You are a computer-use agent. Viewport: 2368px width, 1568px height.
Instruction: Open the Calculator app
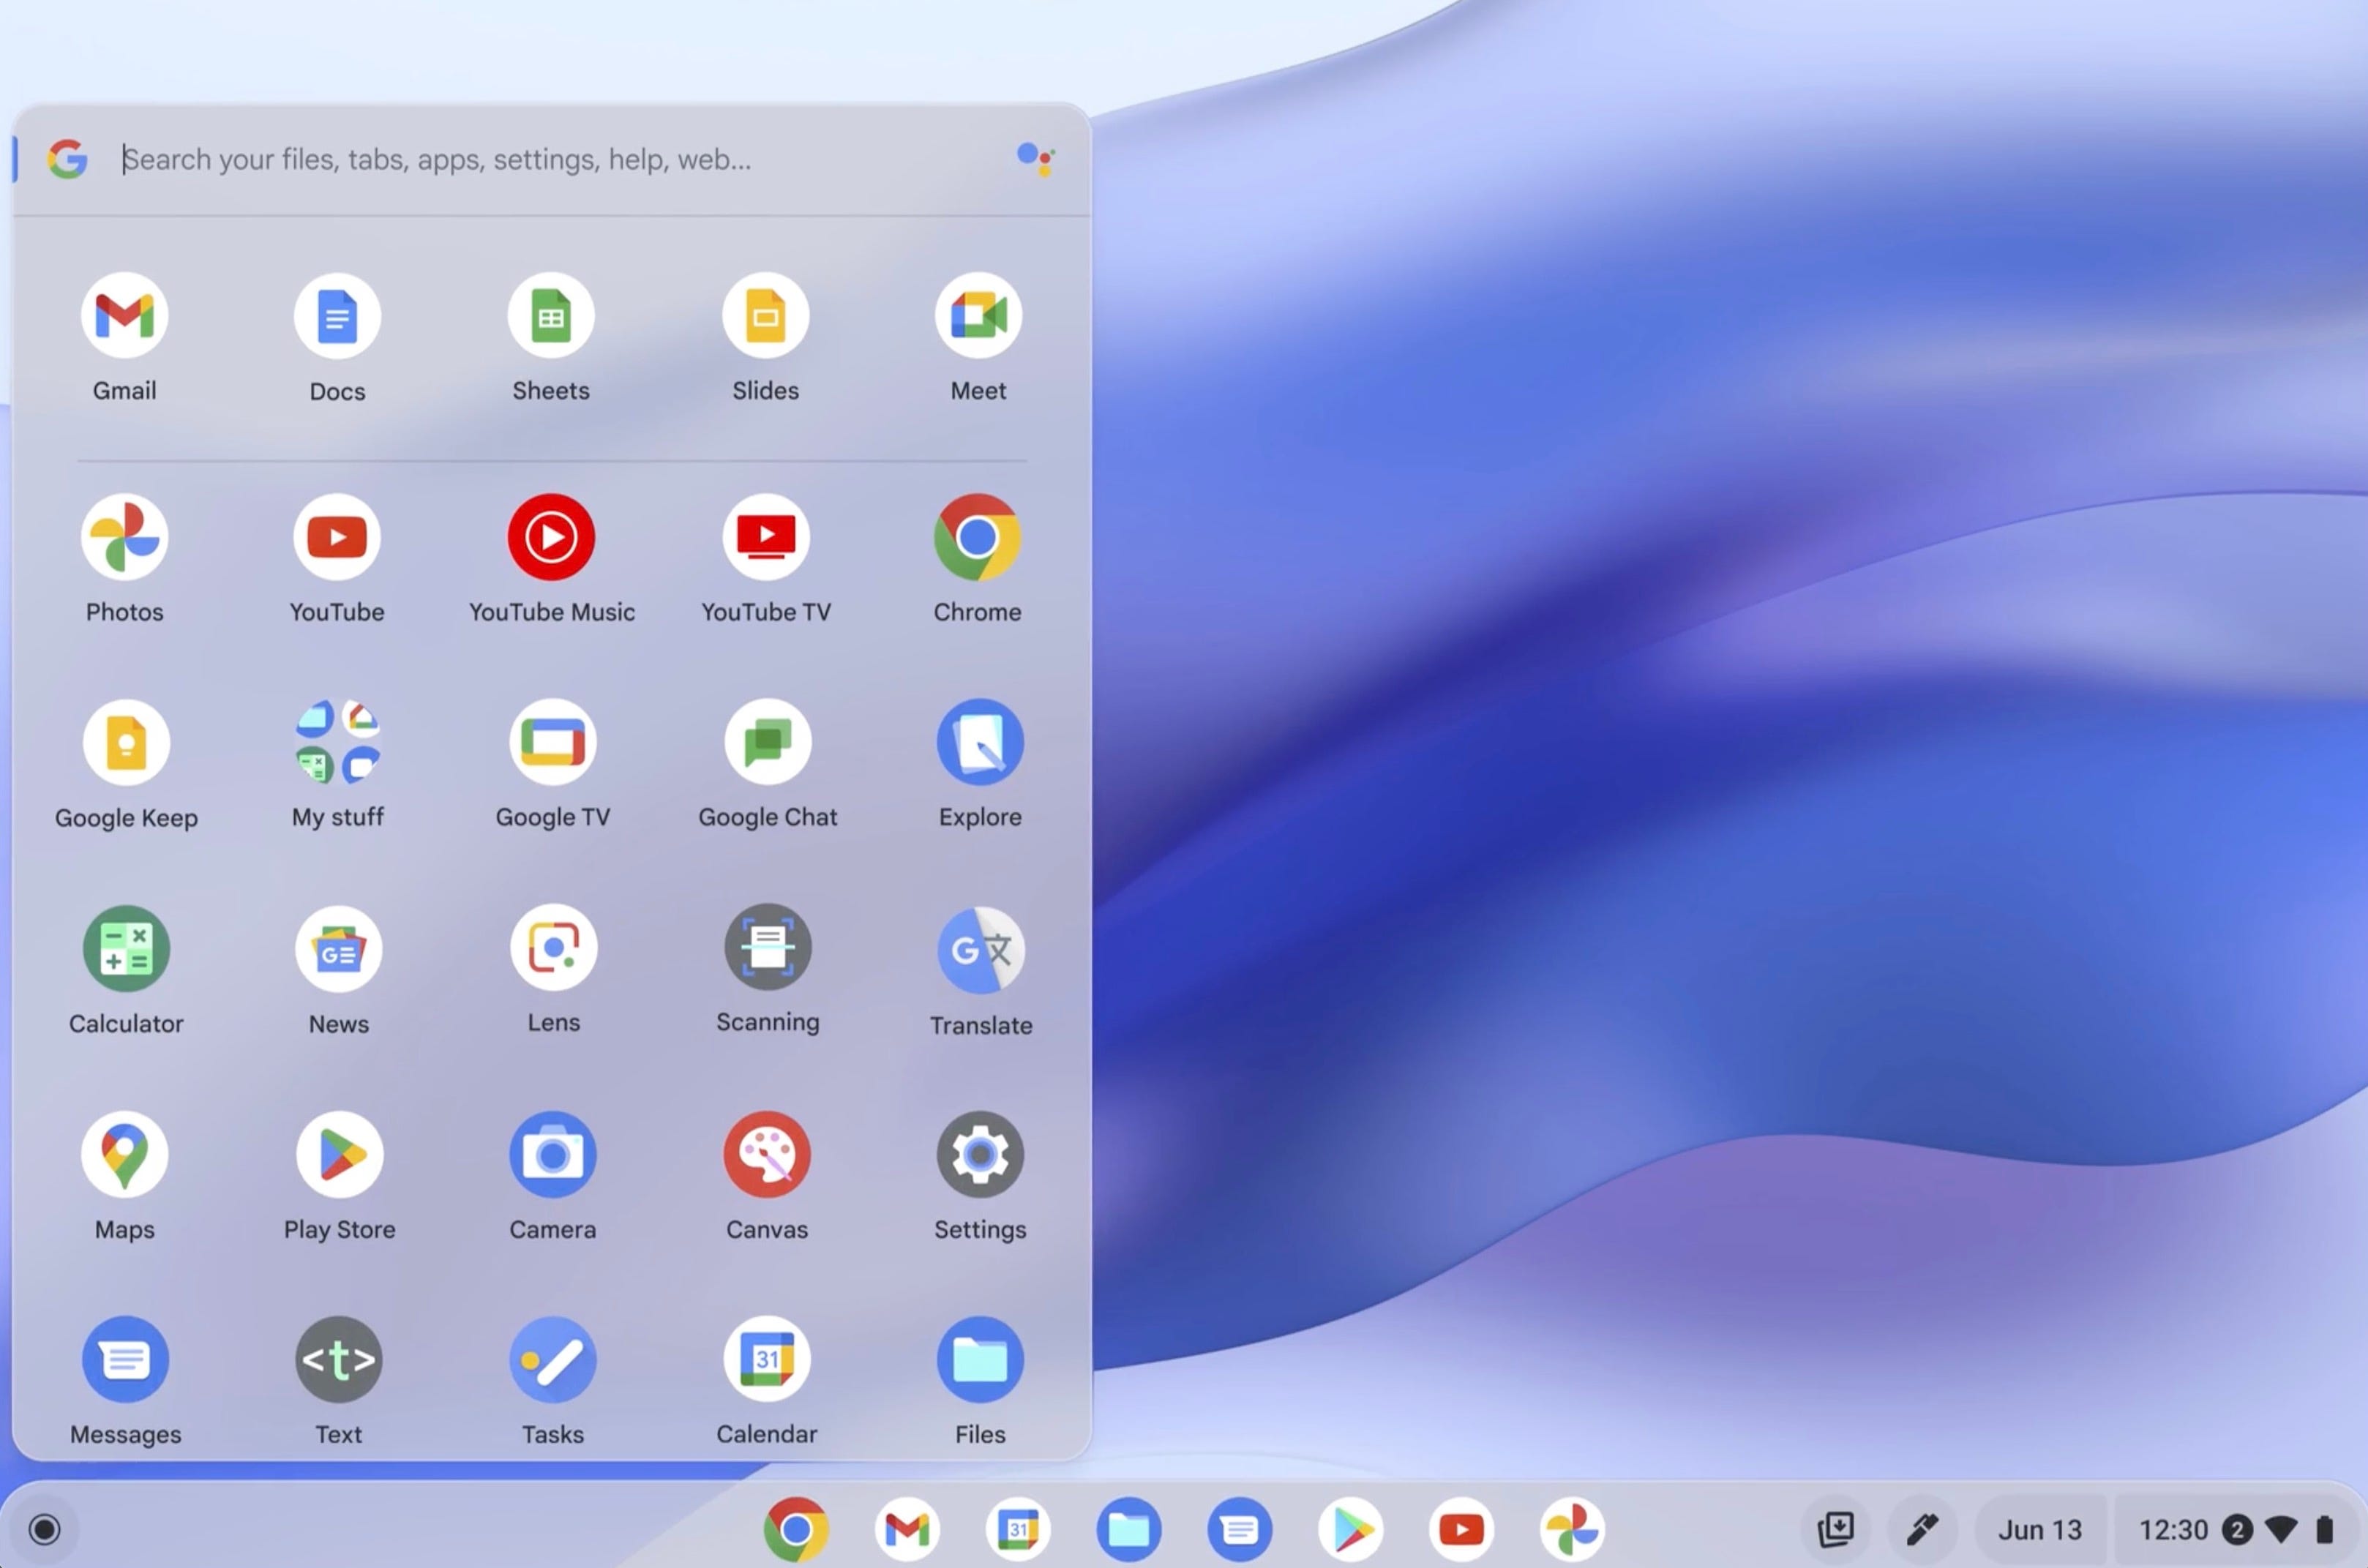126,949
